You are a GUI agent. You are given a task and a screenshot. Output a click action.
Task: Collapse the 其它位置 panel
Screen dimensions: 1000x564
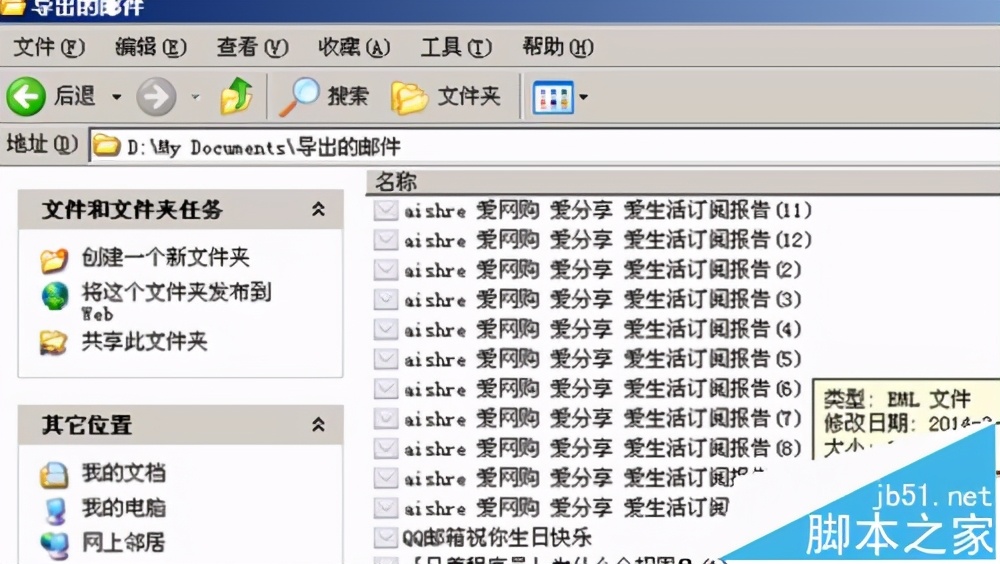pos(318,424)
